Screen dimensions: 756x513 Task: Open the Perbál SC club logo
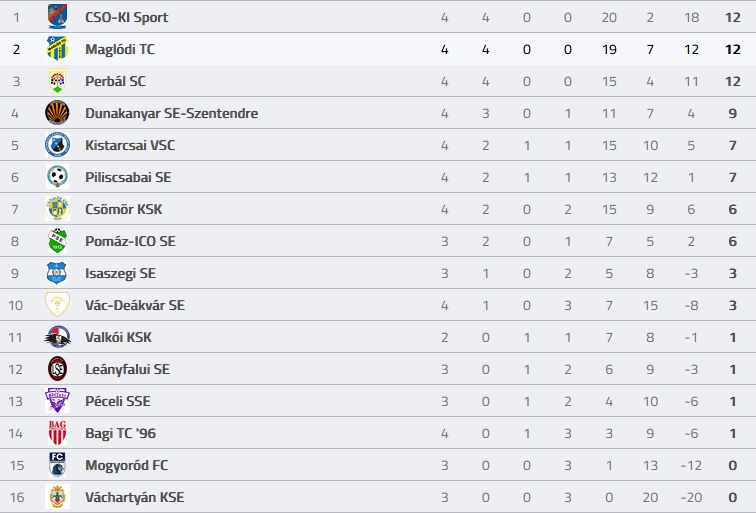(57, 81)
